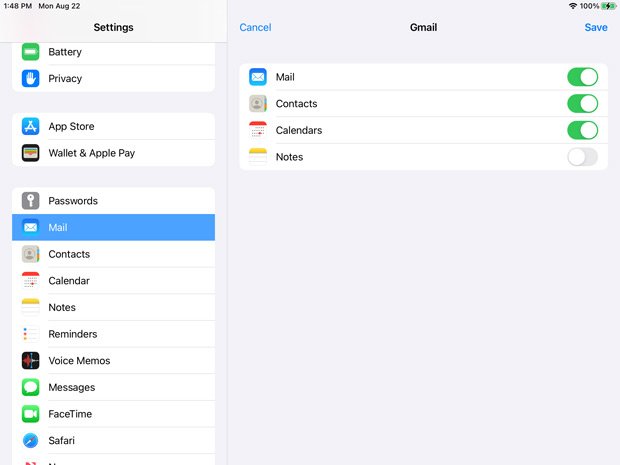
Task: Open Notes settings in the sidebar
Action: click(x=113, y=307)
